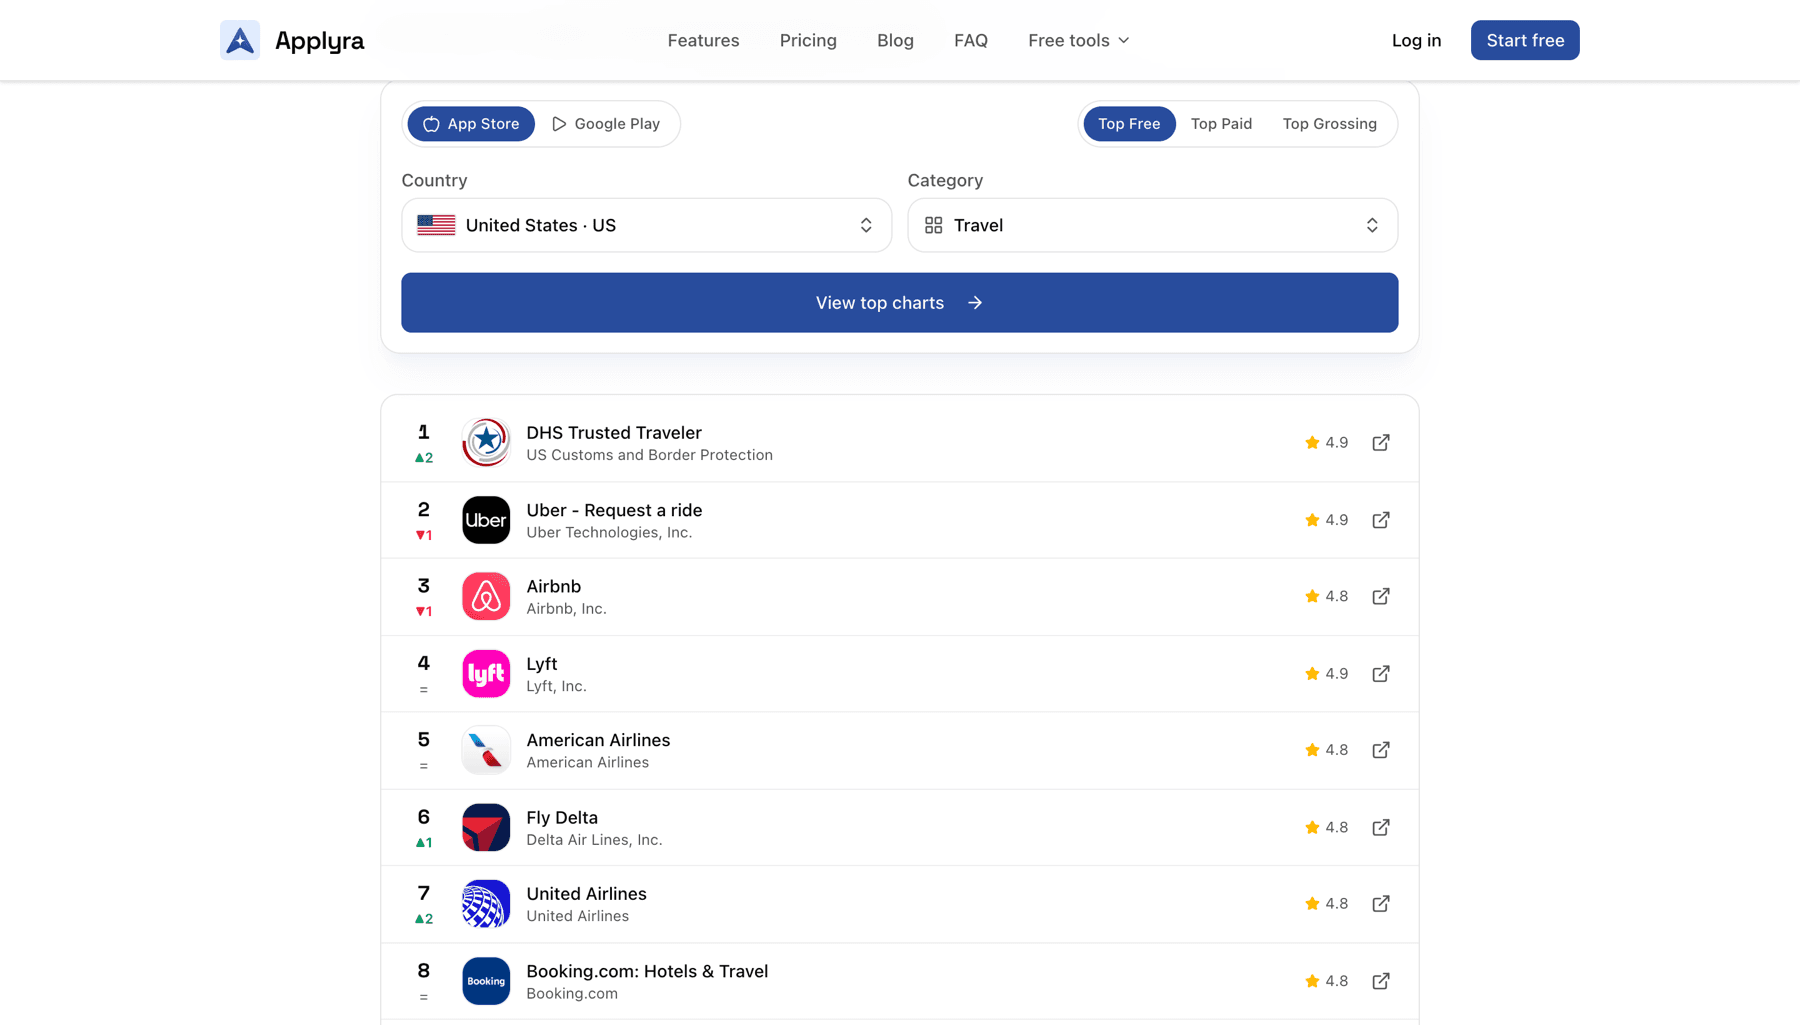This screenshot has width=1800, height=1025.
Task: Open external link for American Airlines row
Action: 1381,750
